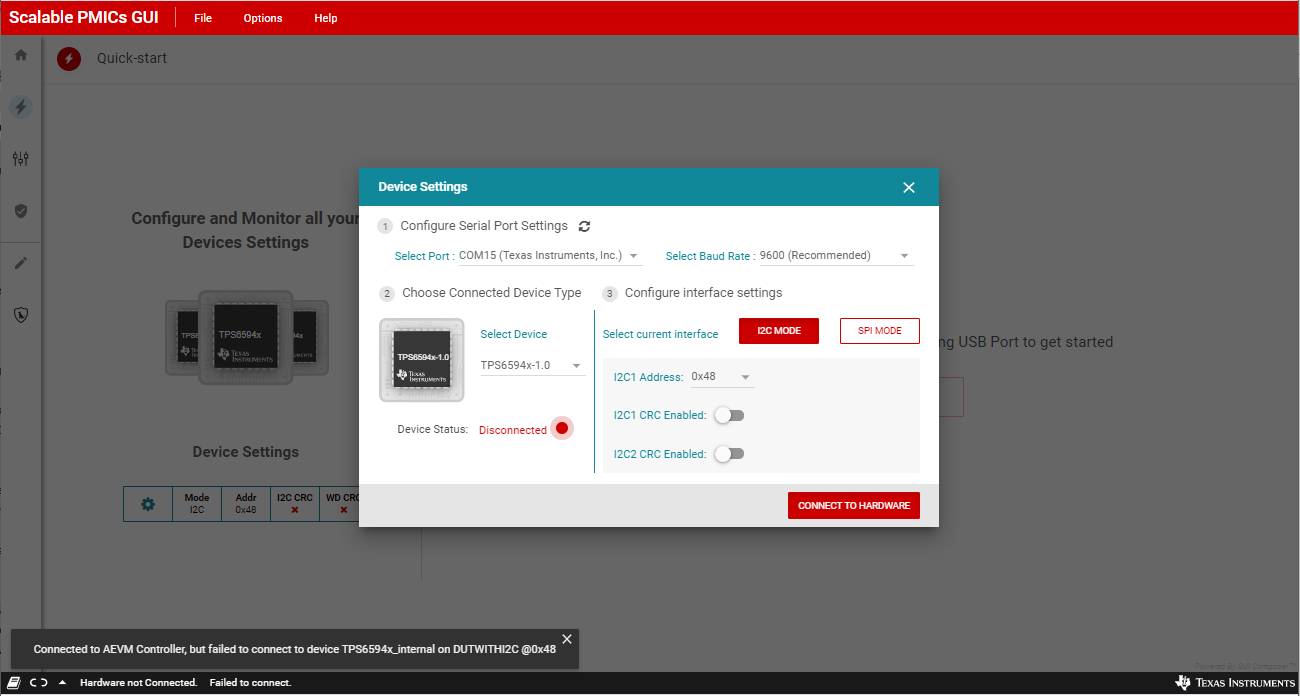Open the I2C1 Address dropdown

722,377
